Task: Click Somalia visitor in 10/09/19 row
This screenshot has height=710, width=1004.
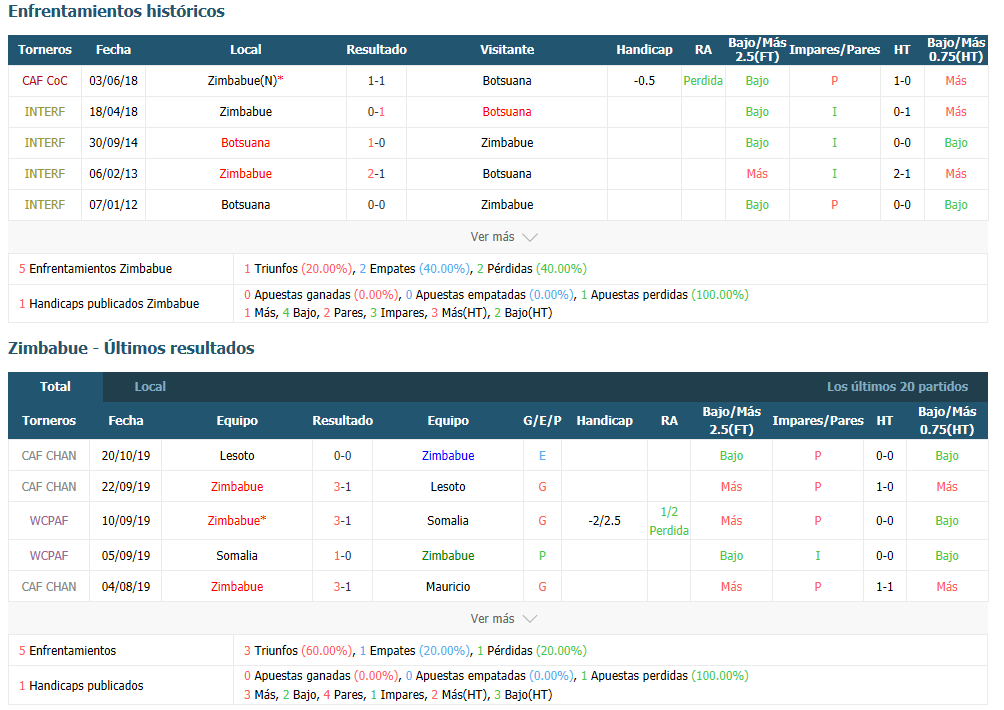Action: click(448, 520)
